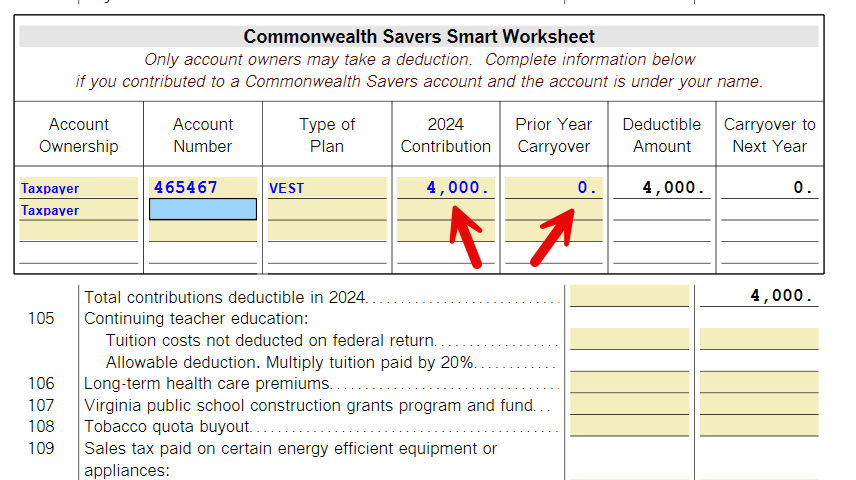The width and height of the screenshot is (856, 480).
Task: Click the Long-term health care premiums label
Action: [x=207, y=383]
